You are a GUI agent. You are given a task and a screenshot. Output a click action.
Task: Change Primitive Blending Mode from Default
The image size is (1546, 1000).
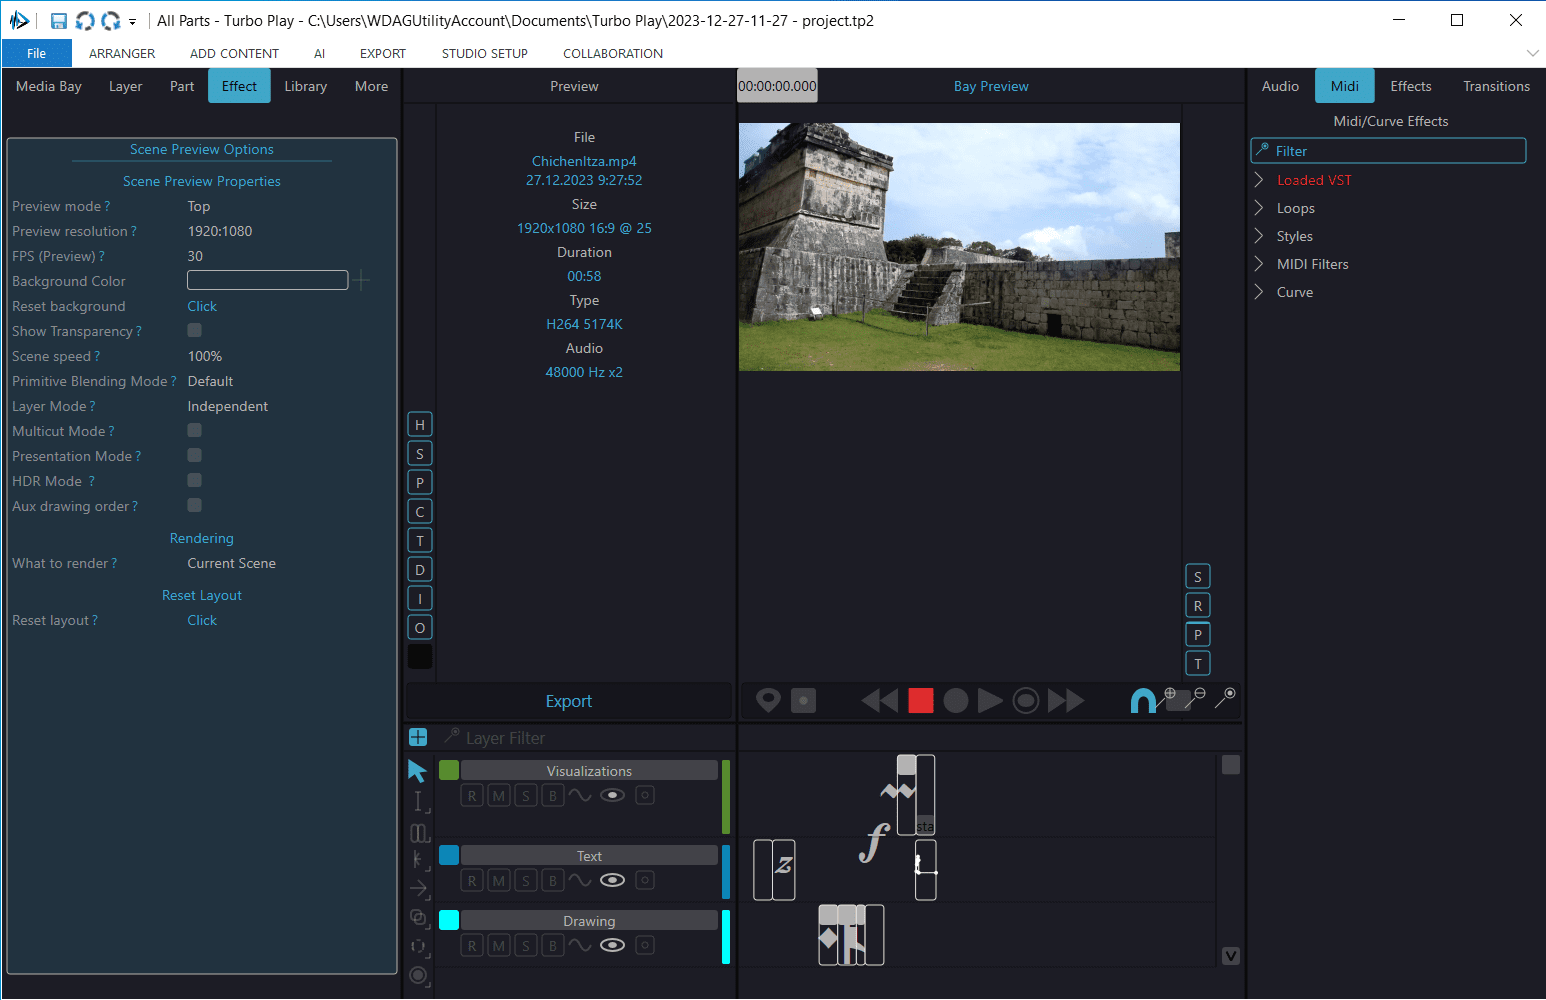click(x=210, y=381)
